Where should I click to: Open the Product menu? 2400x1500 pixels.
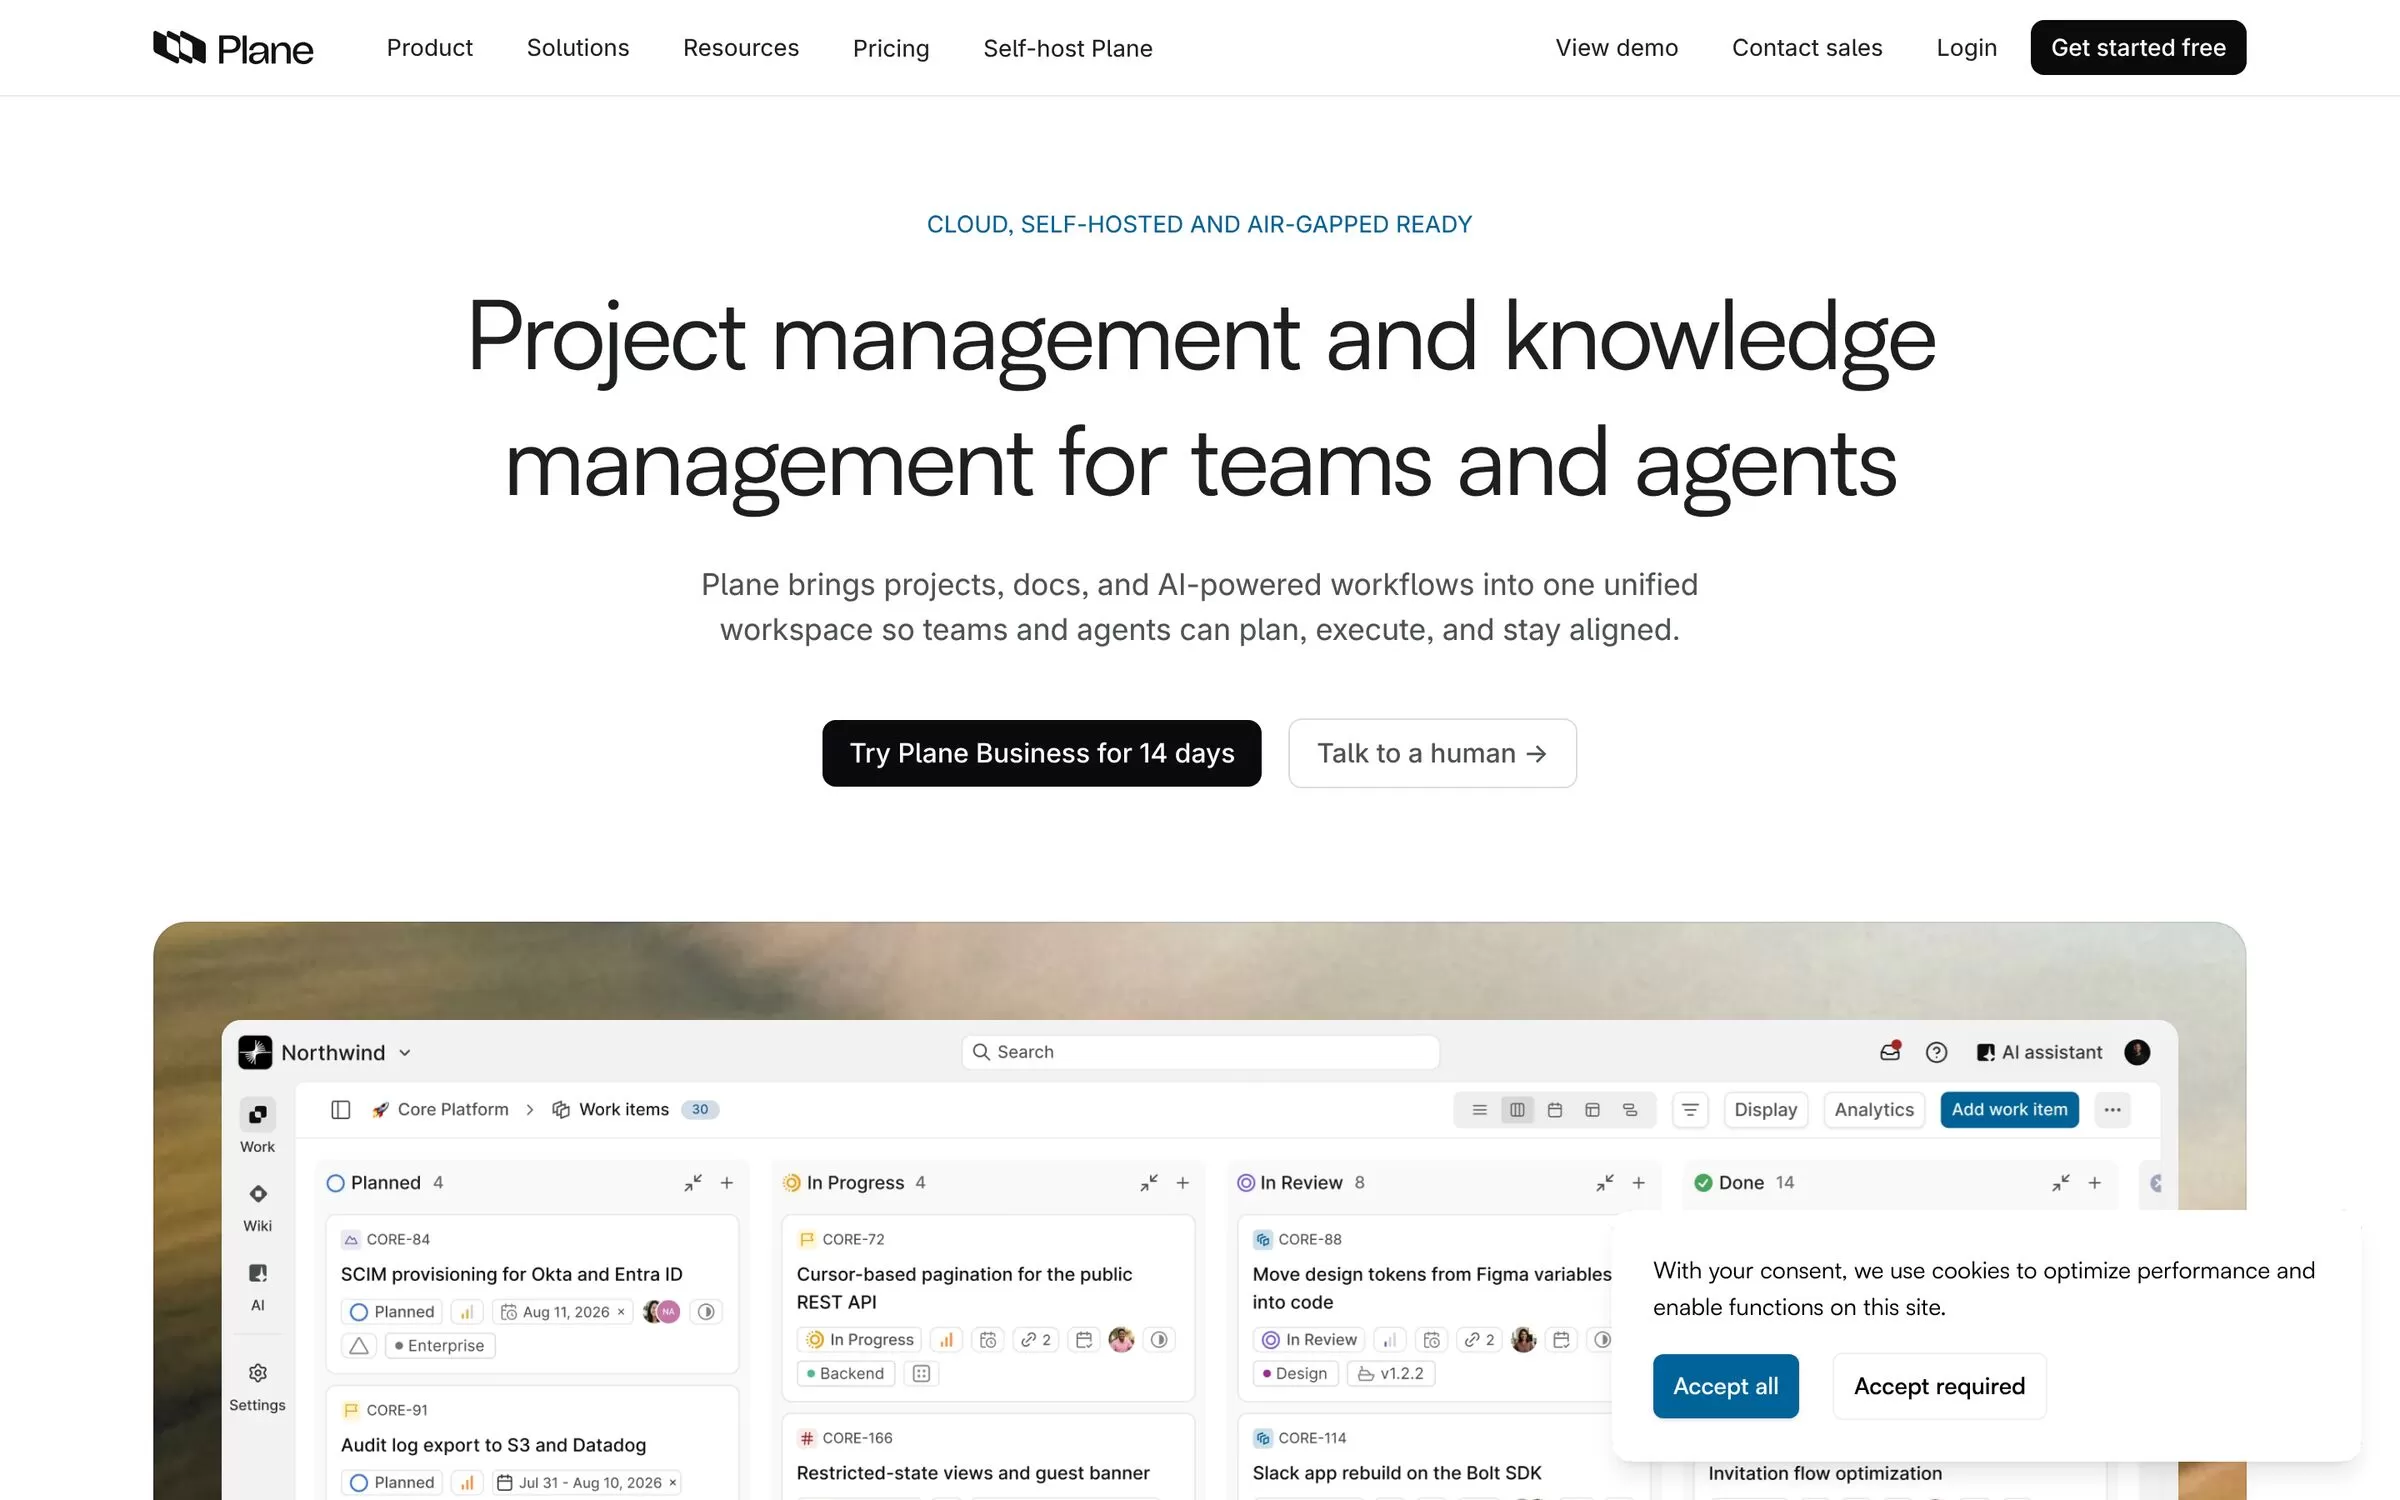tap(429, 48)
